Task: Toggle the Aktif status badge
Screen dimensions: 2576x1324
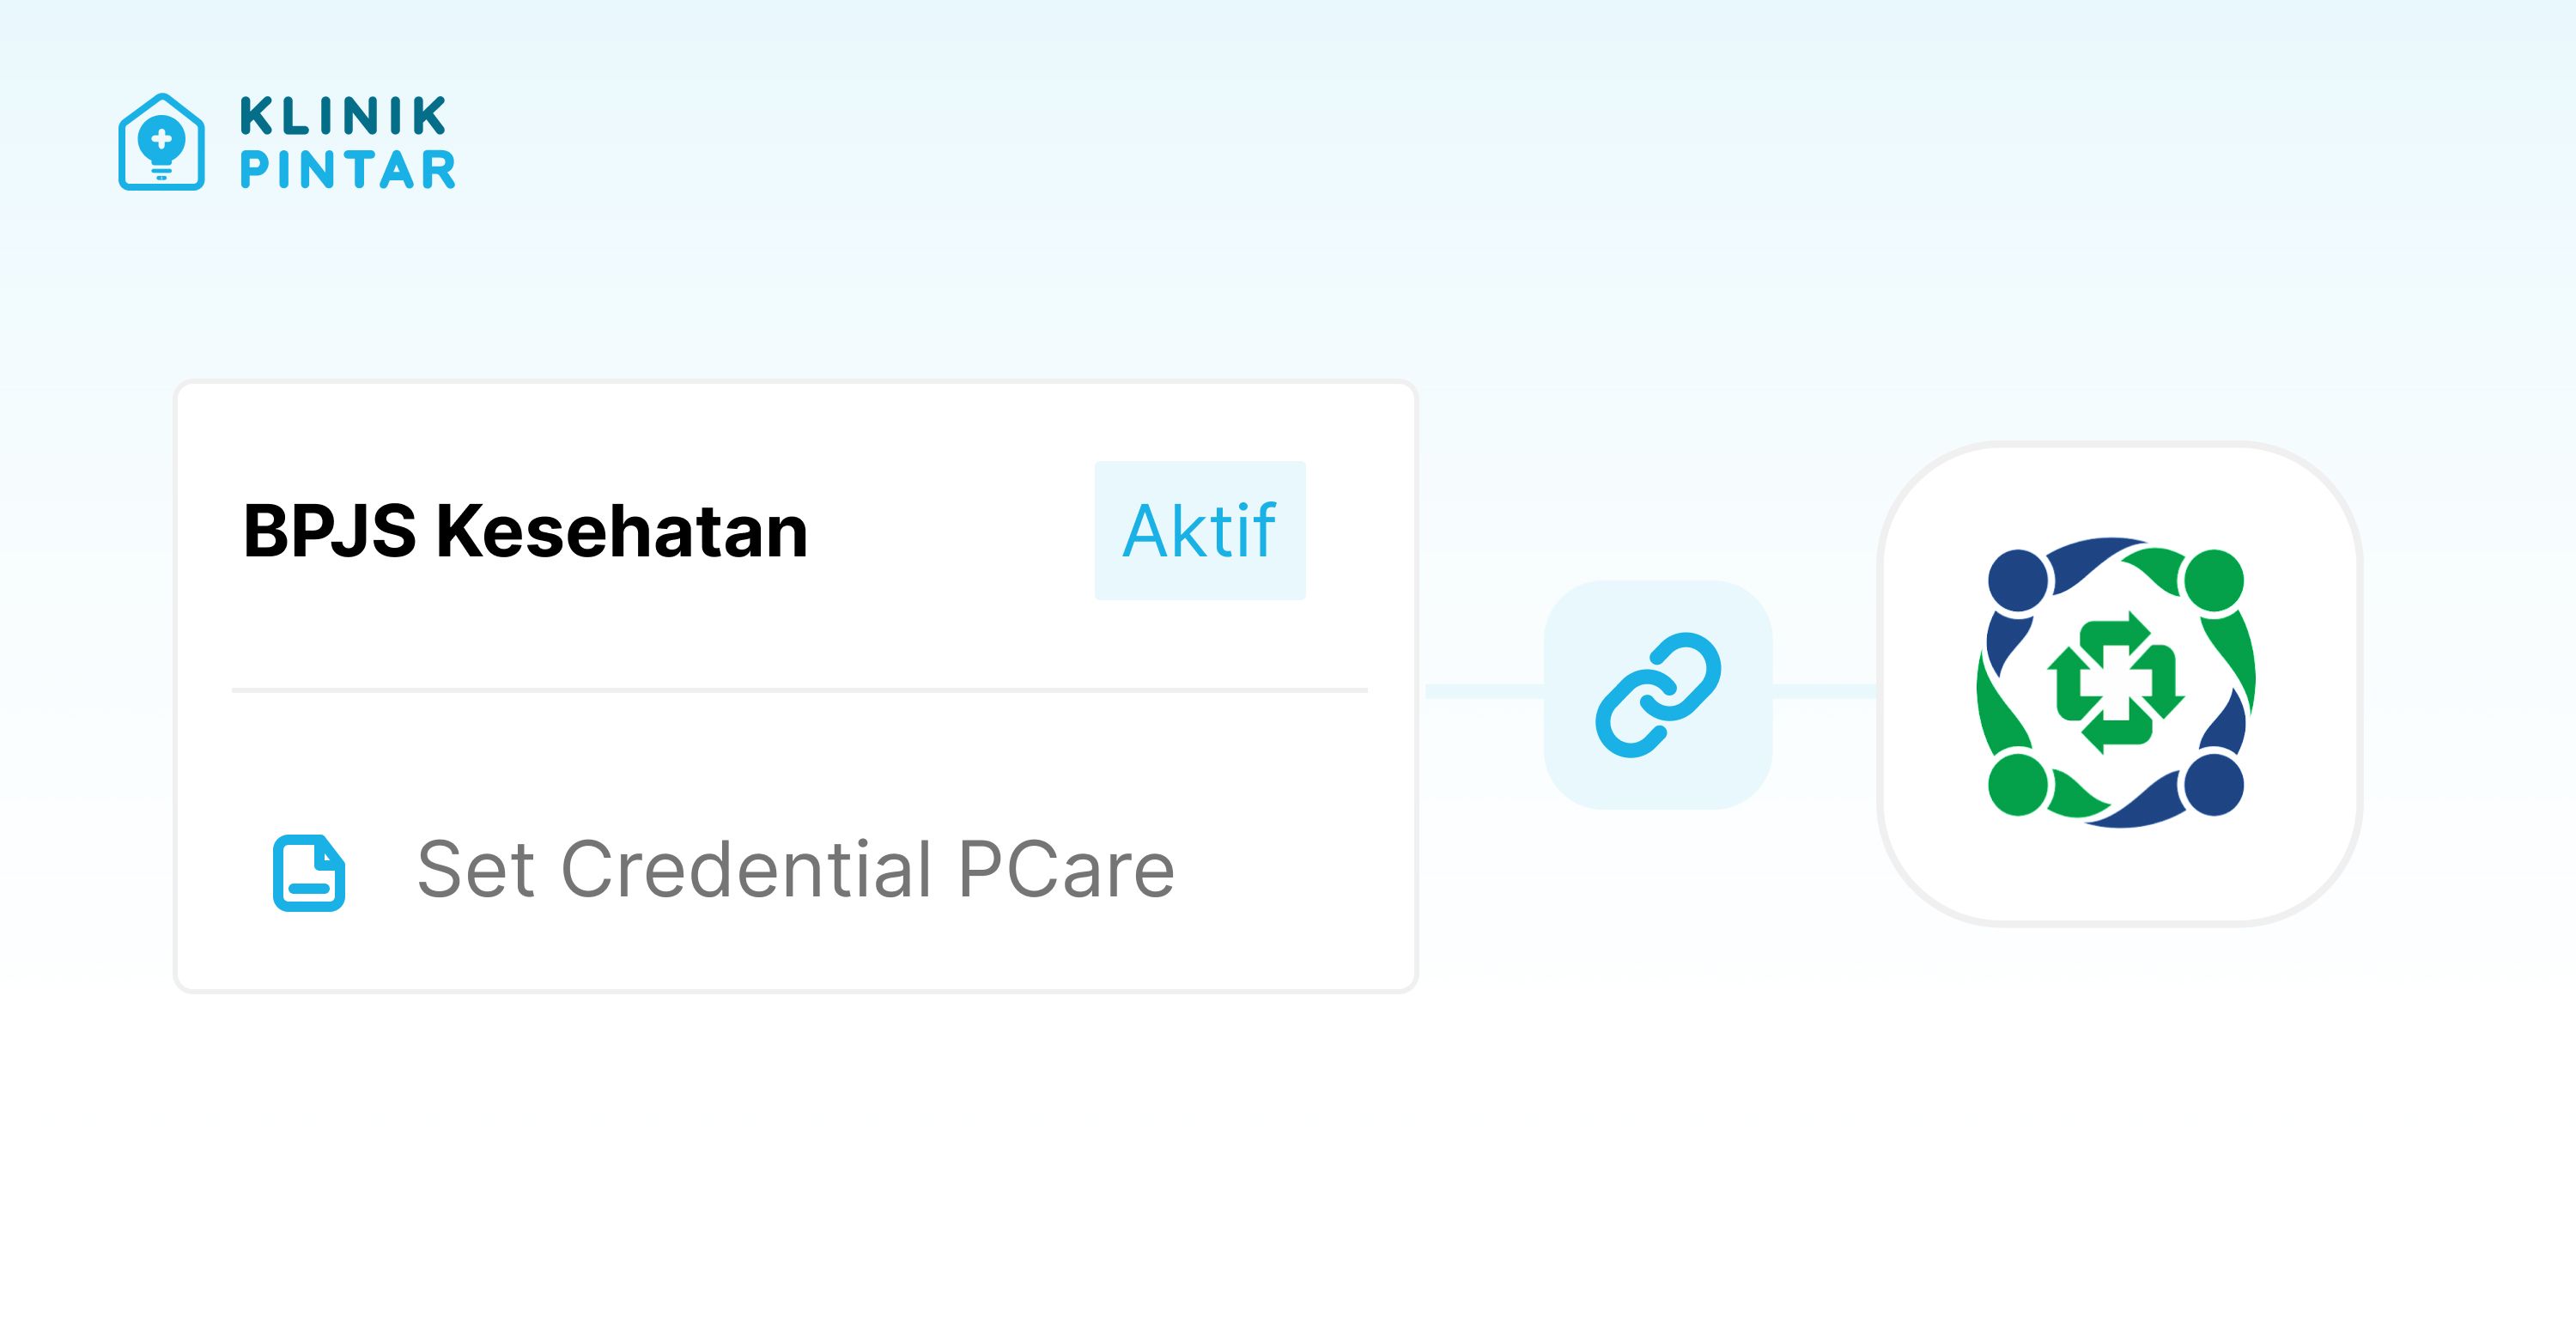Action: (1200, 530)
